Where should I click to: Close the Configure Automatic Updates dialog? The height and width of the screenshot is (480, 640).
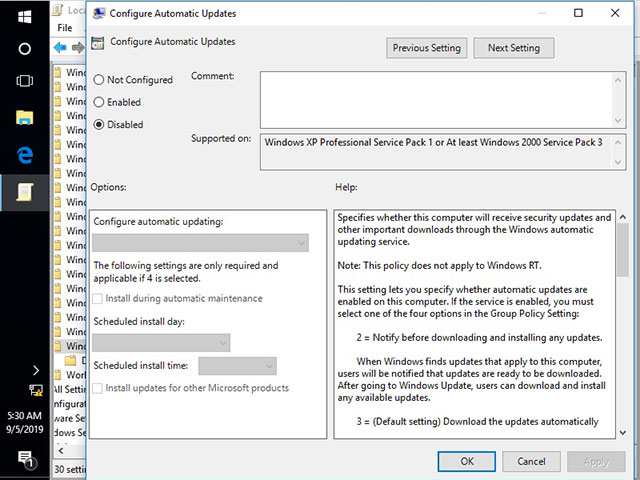(x=615, y=13)
